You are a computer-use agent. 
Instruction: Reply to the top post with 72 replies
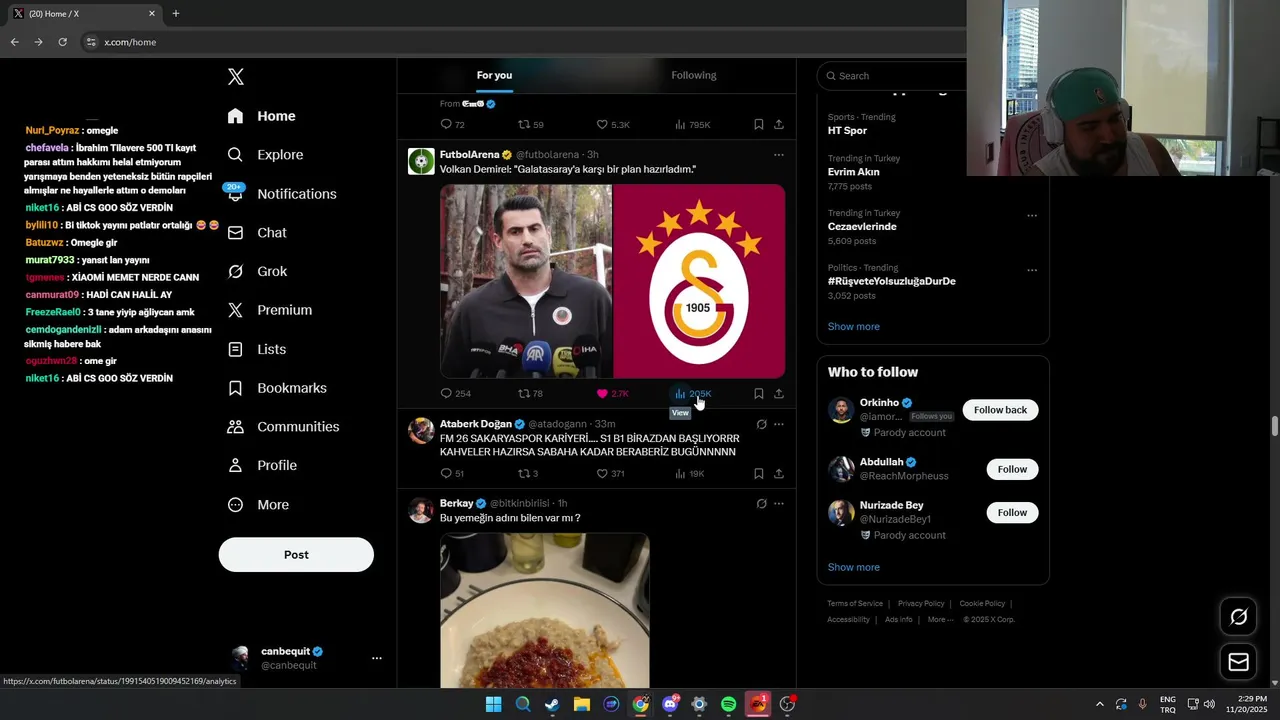(452, 125)
